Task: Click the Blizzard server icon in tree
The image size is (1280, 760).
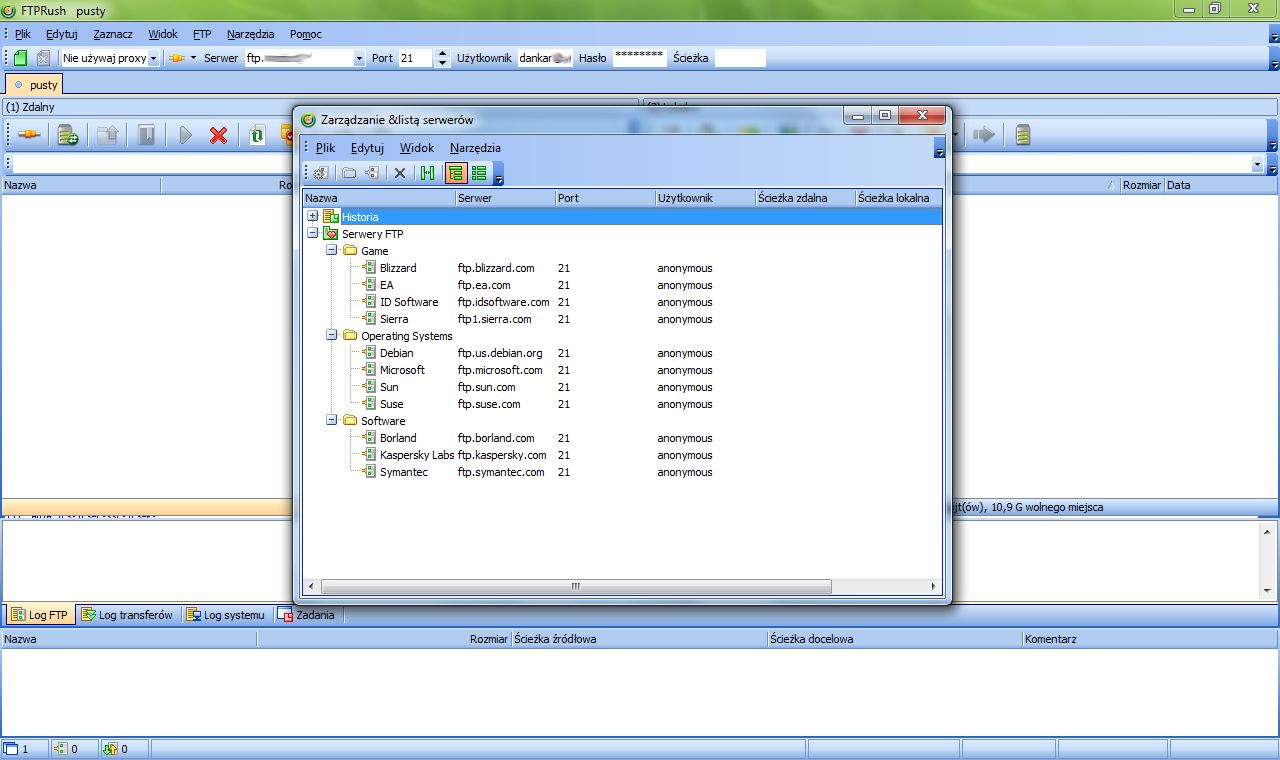Action: (369, 268)
